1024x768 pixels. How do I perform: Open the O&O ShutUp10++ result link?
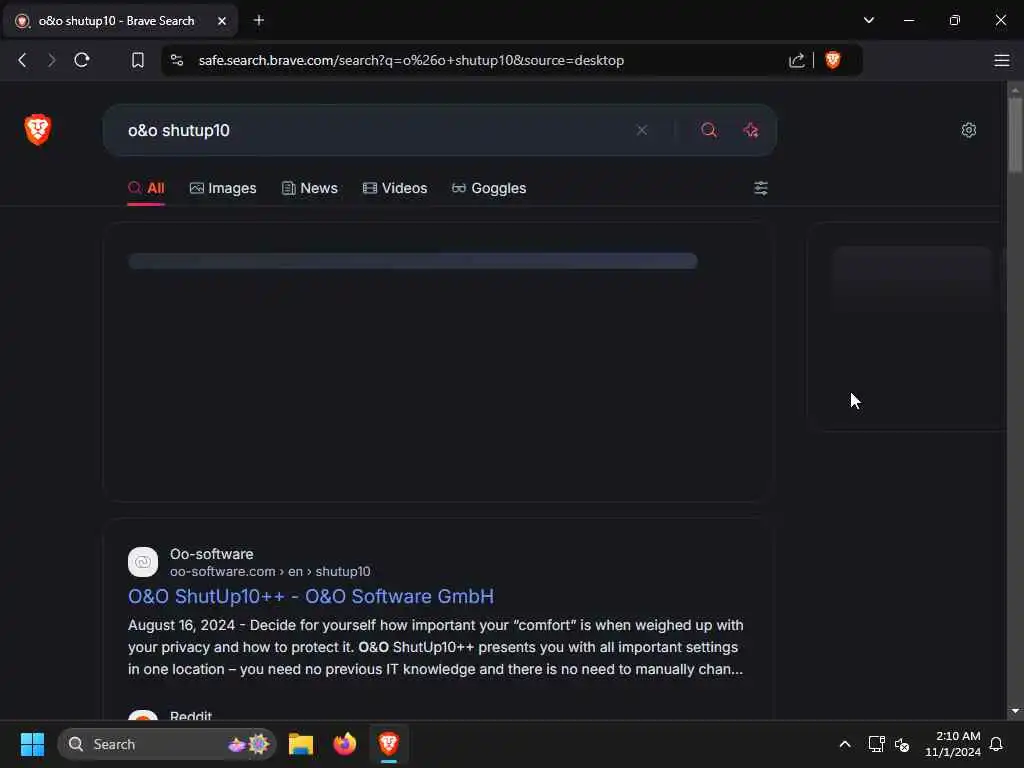click(x=311, y=596)
